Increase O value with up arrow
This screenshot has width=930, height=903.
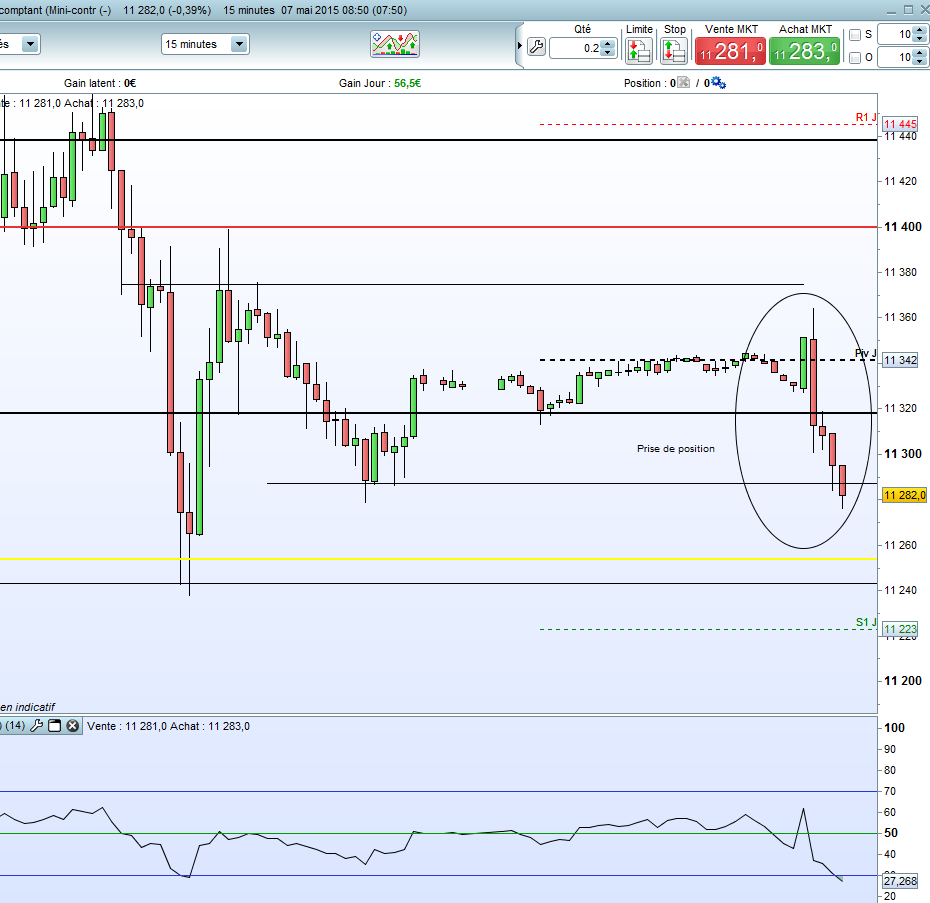(x=919, y=53)
